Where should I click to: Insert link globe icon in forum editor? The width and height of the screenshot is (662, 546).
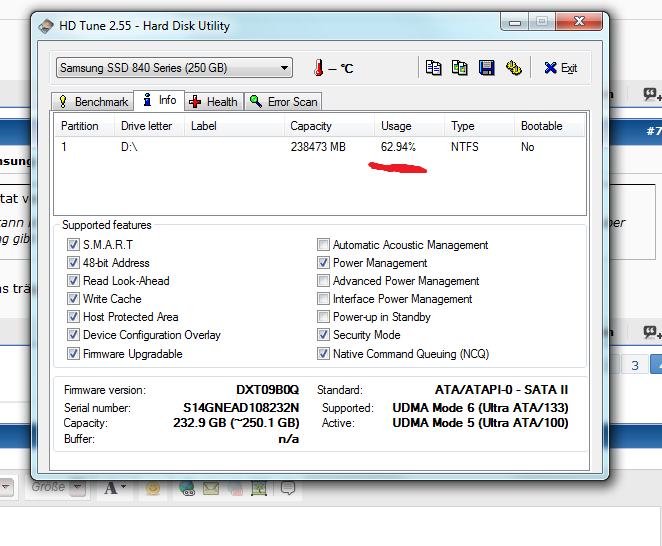click(x=187, y=488)
